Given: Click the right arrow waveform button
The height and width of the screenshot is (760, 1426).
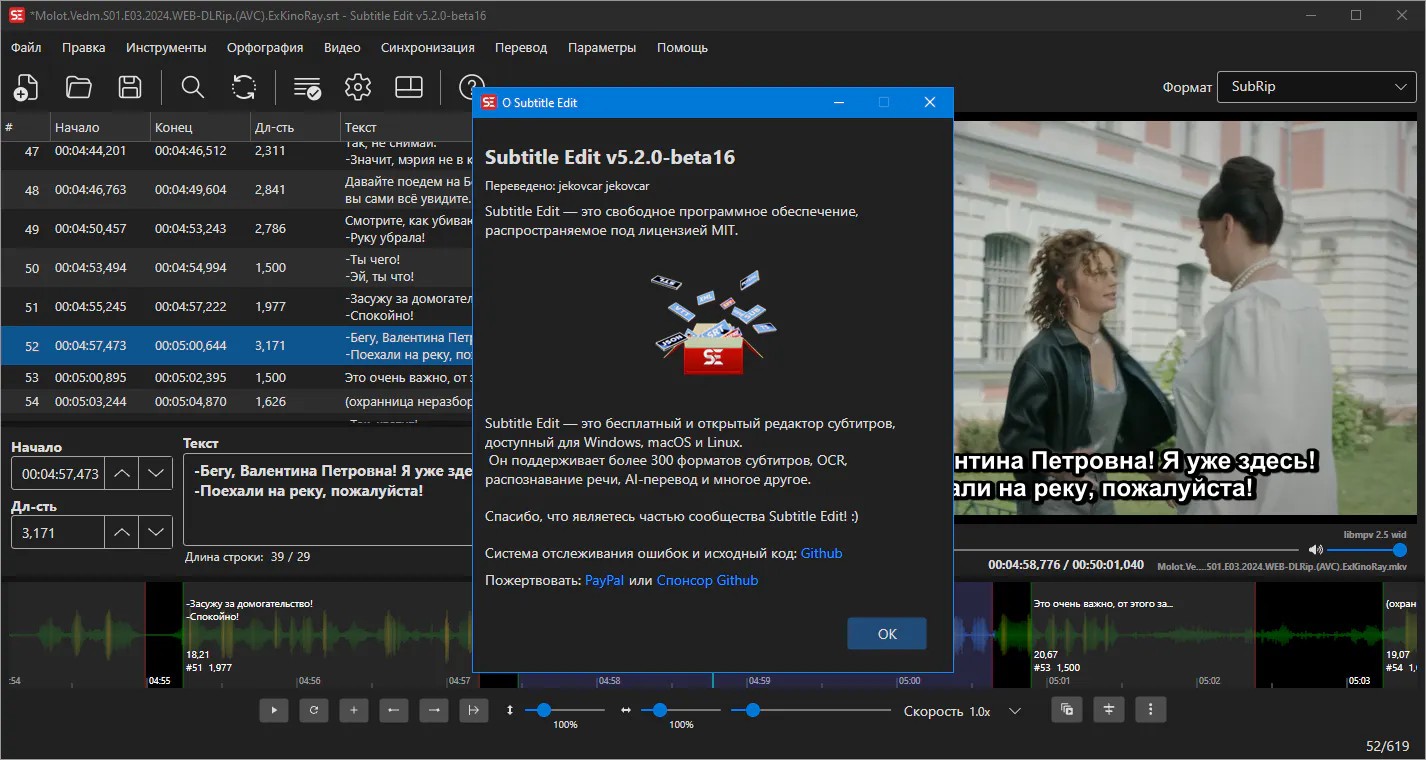Looking at the screenshot, I should tap(433, 710).
